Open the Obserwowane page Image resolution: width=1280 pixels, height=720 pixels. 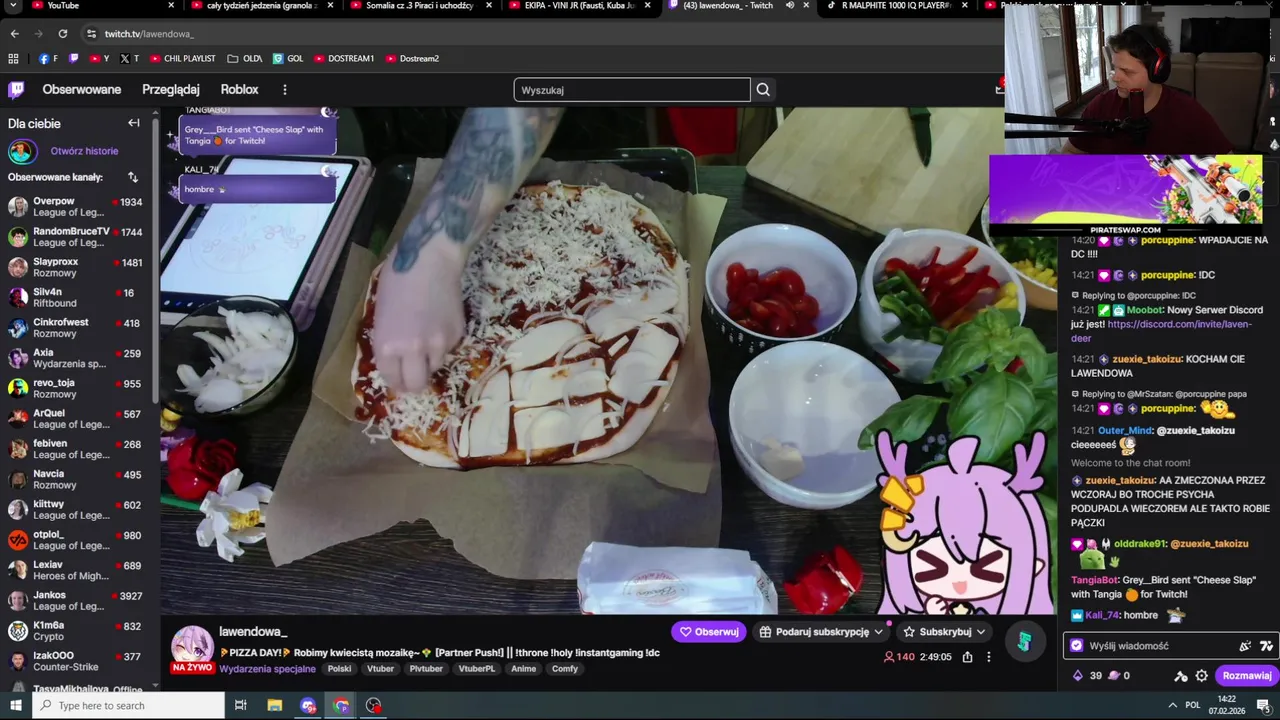coord(82,90)
